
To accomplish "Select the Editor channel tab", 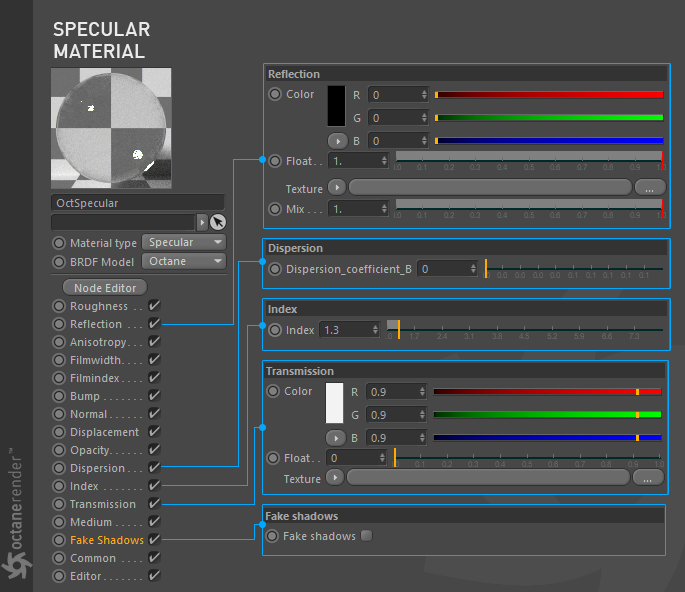I will click(x=86, y=576).
